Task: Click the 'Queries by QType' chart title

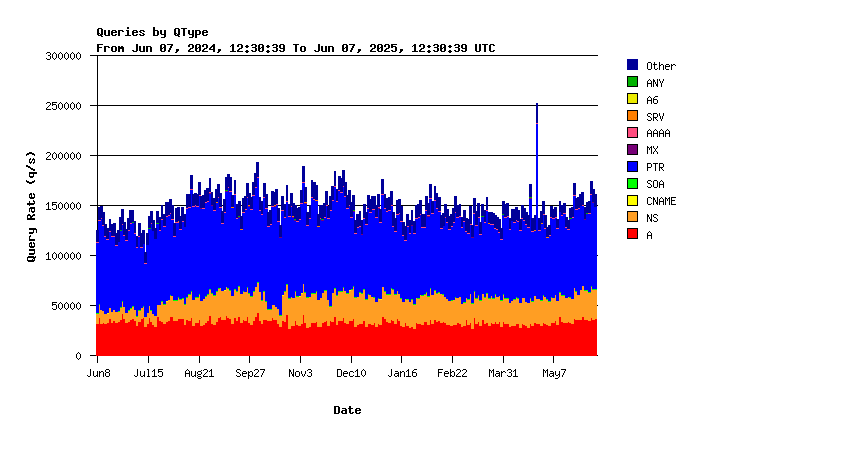Action: [152, 33]
